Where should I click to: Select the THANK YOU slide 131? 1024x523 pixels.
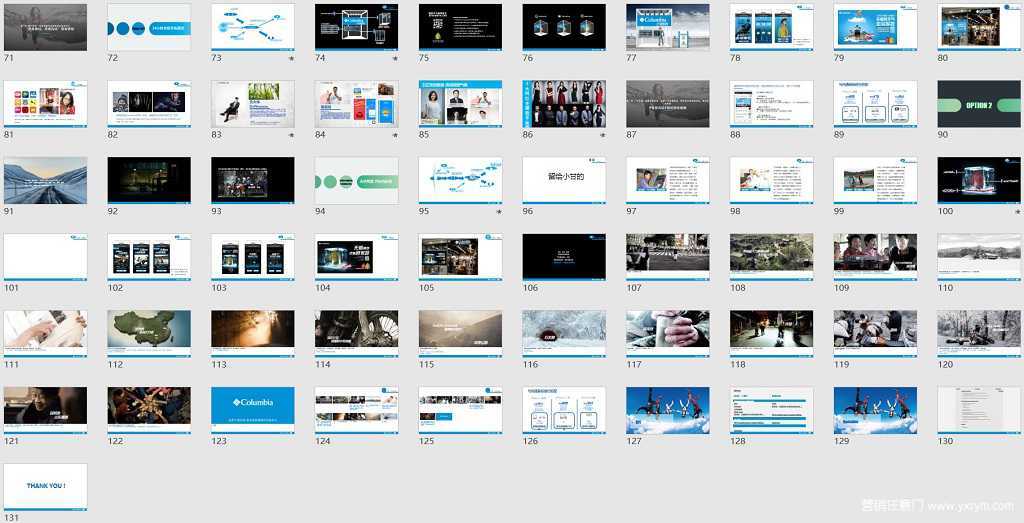click(x=45, y=487)
